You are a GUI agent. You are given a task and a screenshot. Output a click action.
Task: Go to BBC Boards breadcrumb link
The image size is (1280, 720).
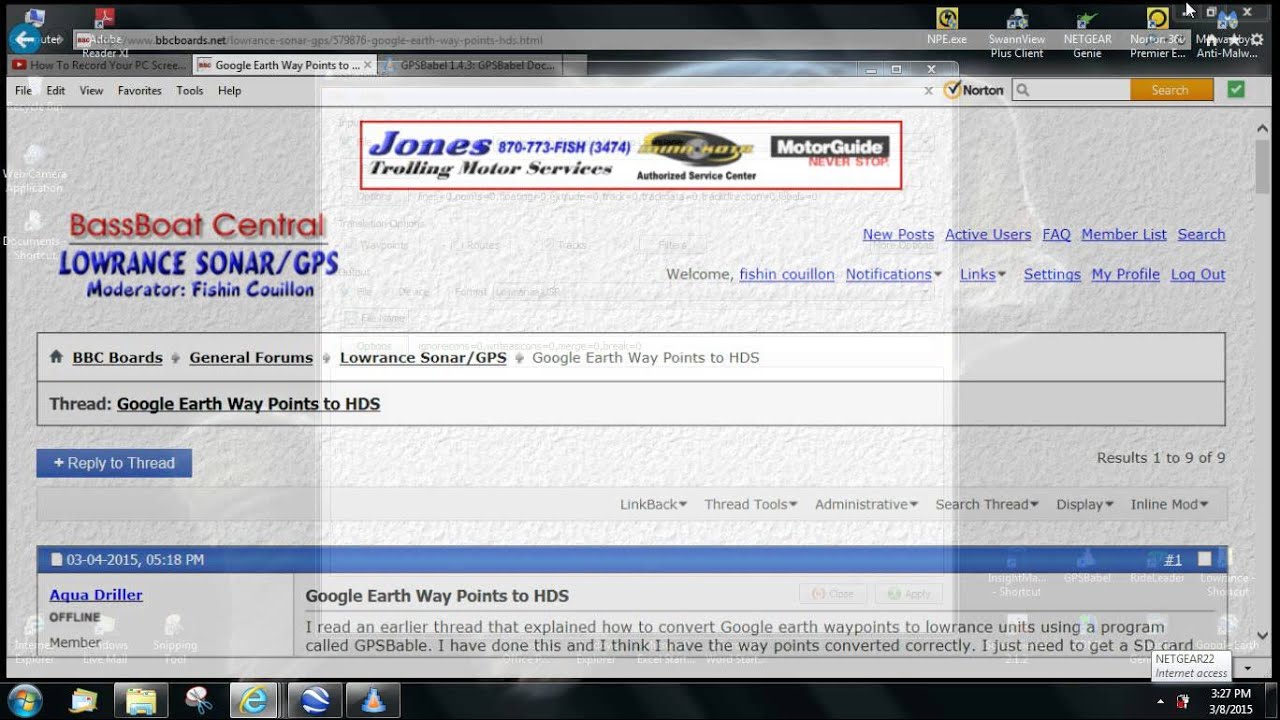pos(117,357)
